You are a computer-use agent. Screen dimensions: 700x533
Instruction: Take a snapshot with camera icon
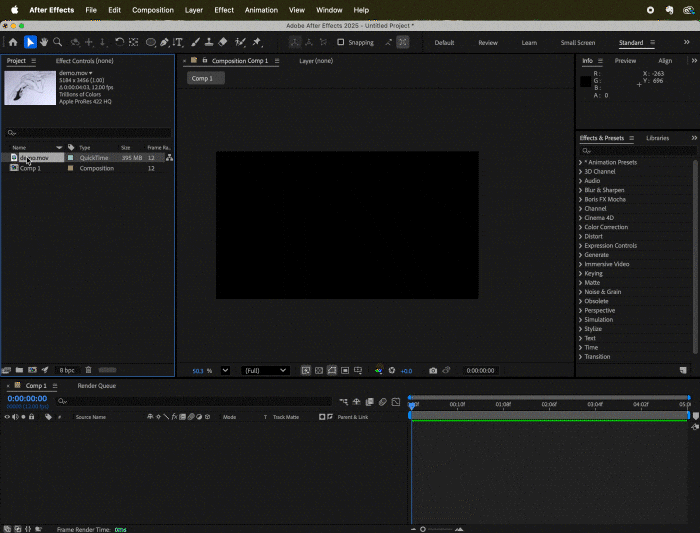(x=433, y=370)
